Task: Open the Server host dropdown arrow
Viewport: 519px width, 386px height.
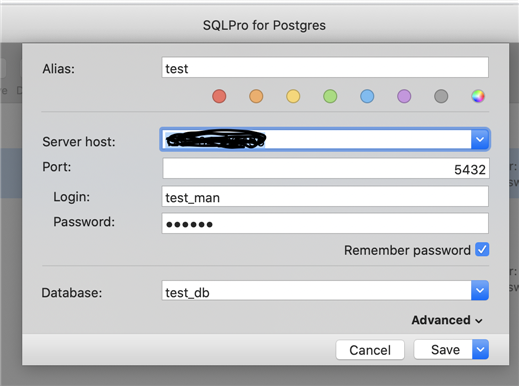Action: click(x=480, y=139)
